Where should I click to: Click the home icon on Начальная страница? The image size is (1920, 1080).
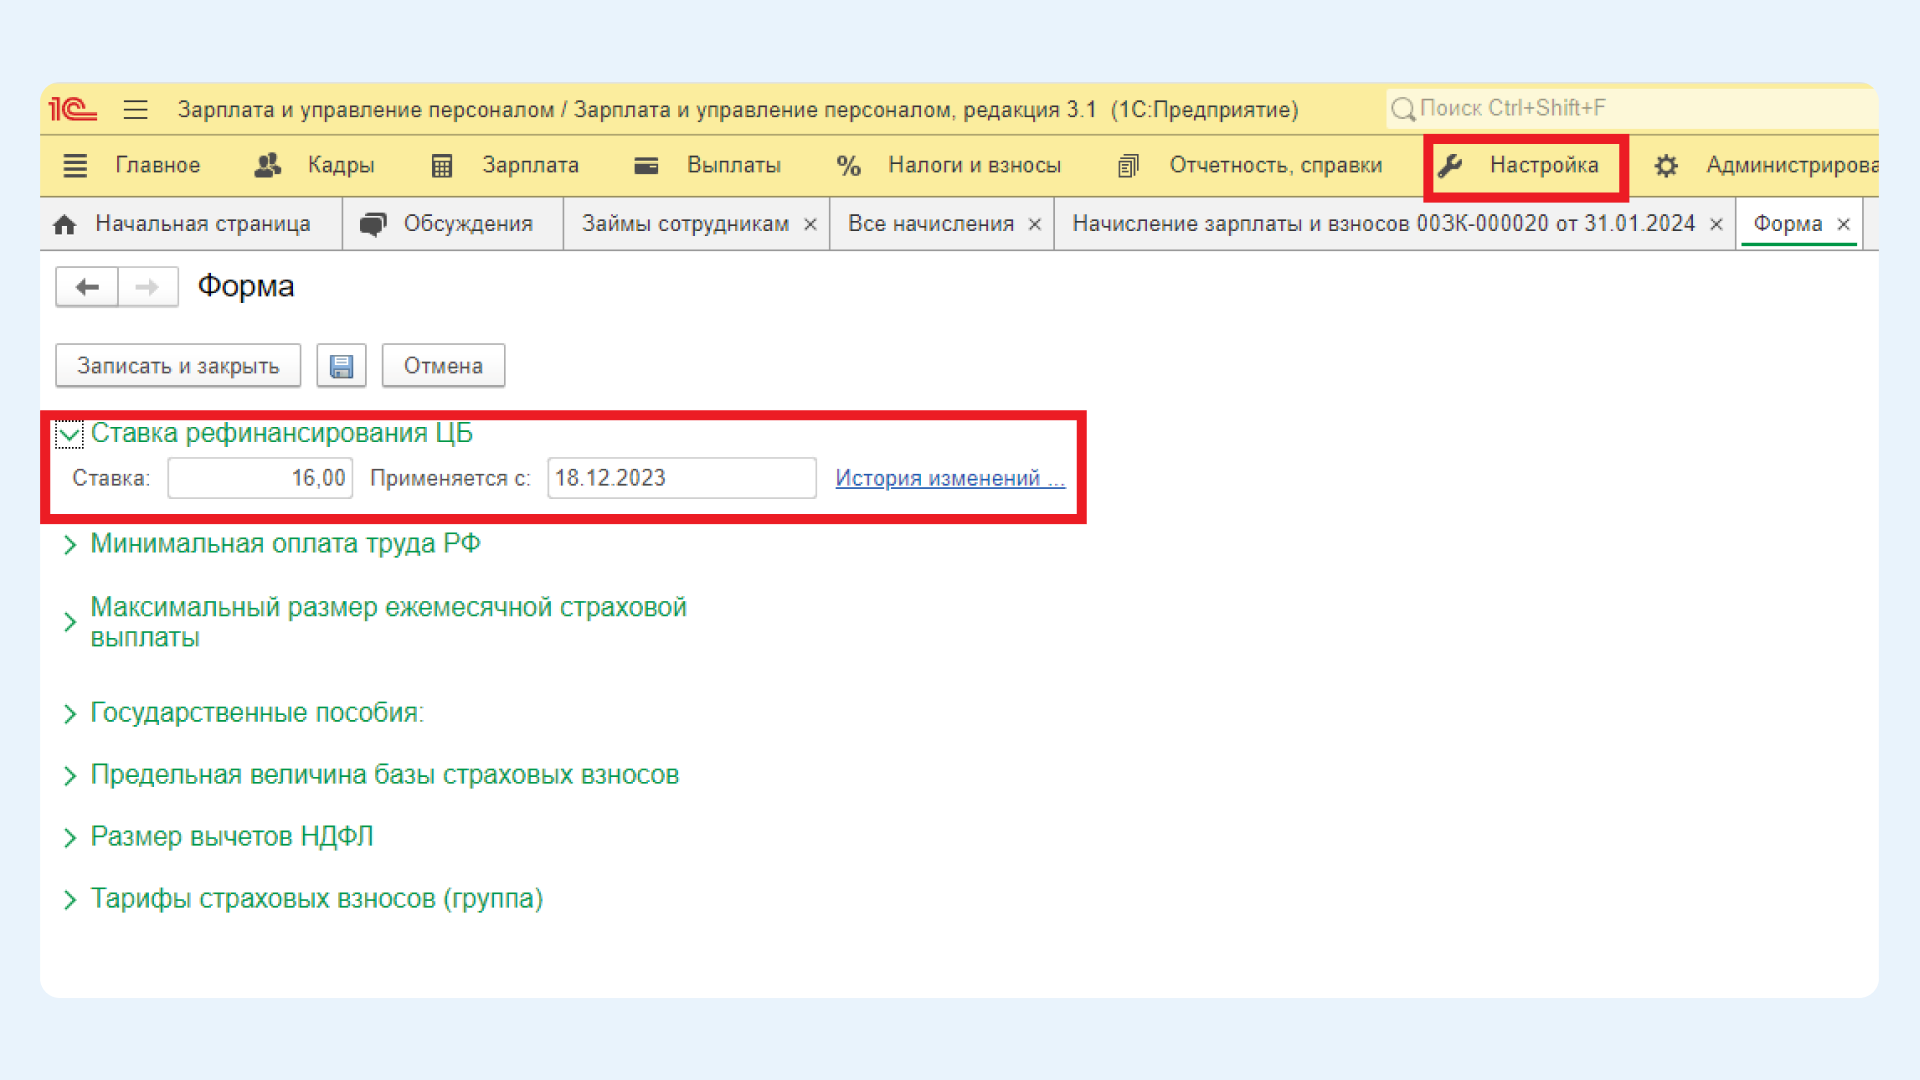point(65,225)
